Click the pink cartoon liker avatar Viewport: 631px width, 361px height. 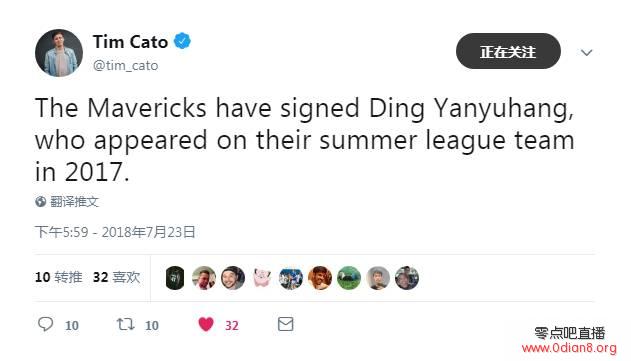pyautogui.click(x=262, y=278)
